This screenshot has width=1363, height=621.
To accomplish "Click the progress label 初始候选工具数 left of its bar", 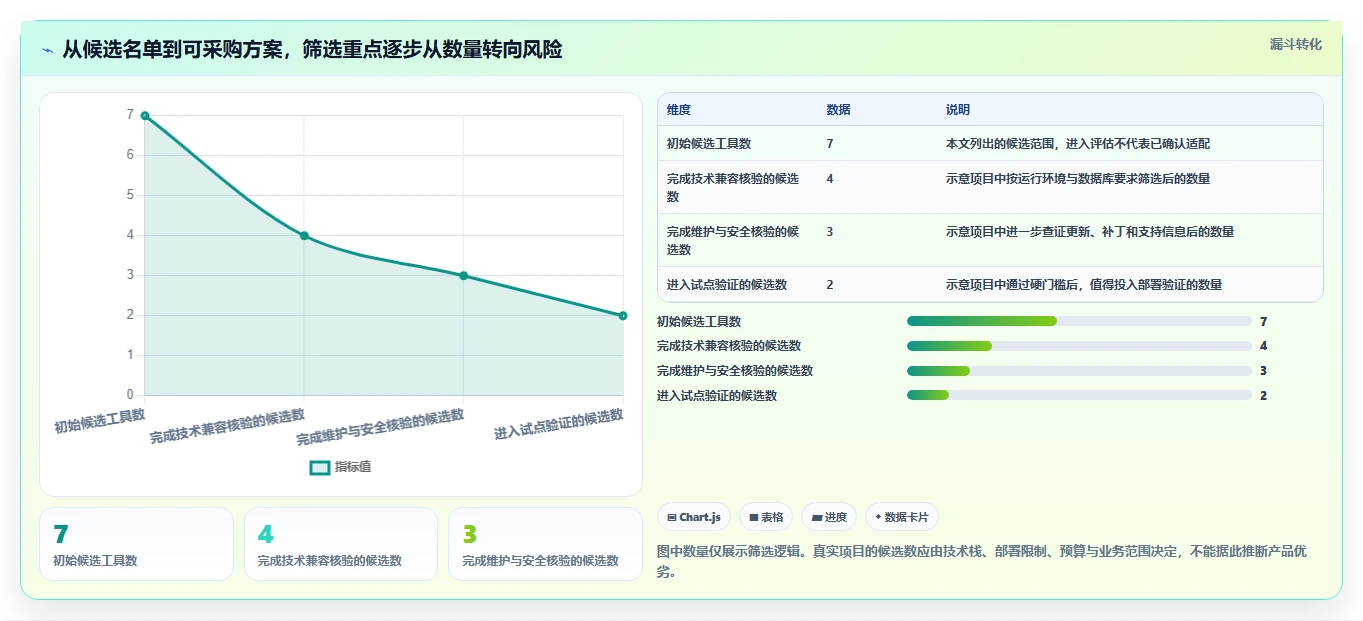I will [699, 321].
